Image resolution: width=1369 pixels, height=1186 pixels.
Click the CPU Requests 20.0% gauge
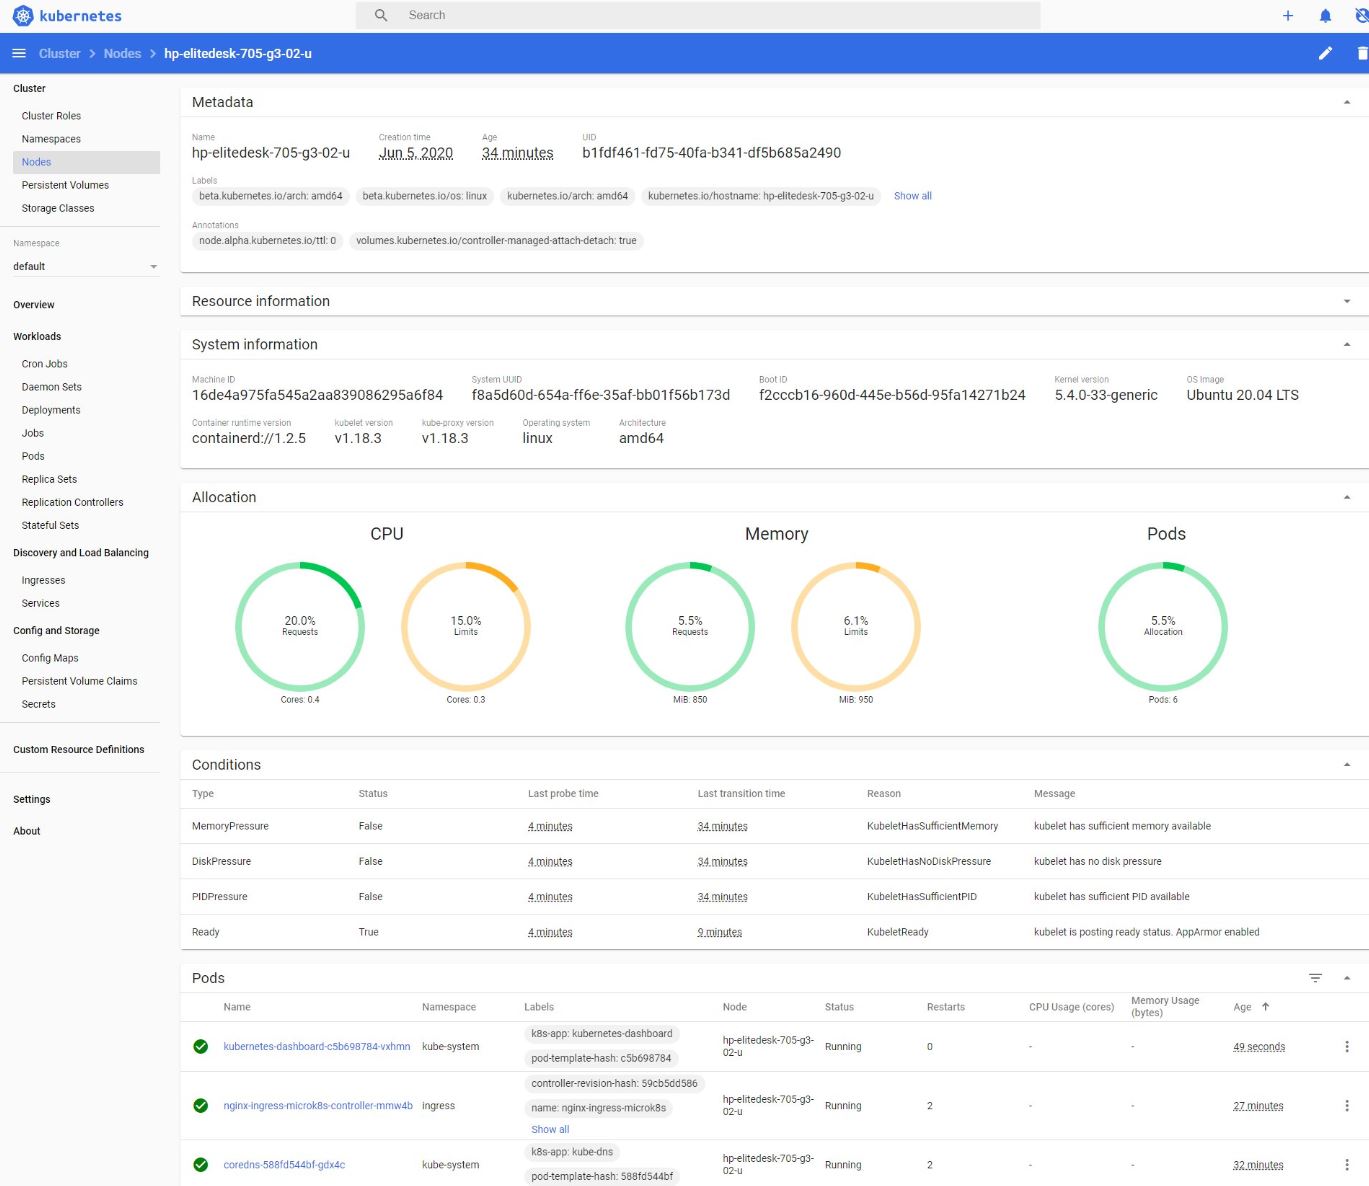tap(300, 626)
